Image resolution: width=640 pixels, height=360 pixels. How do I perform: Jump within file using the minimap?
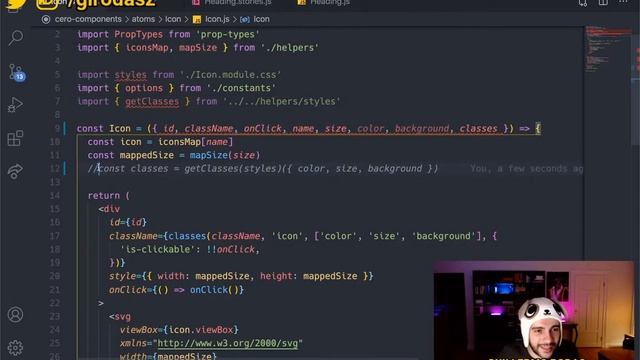(608, 49)
